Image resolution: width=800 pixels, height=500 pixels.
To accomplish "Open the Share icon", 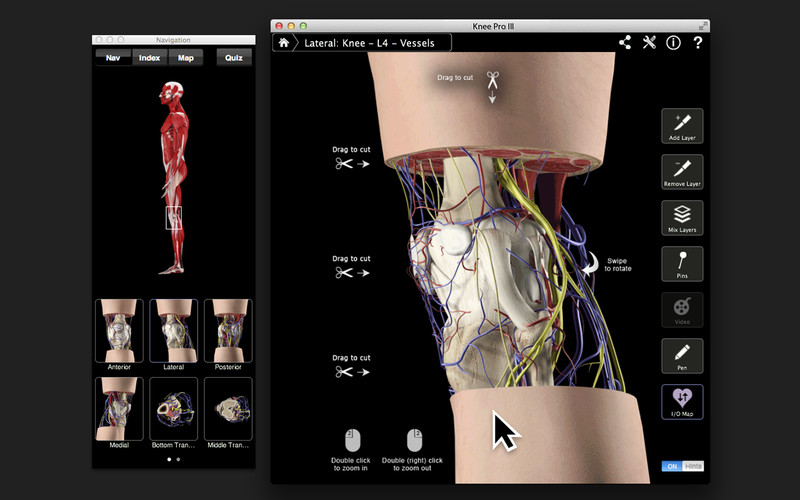I will tap(625, 42).
